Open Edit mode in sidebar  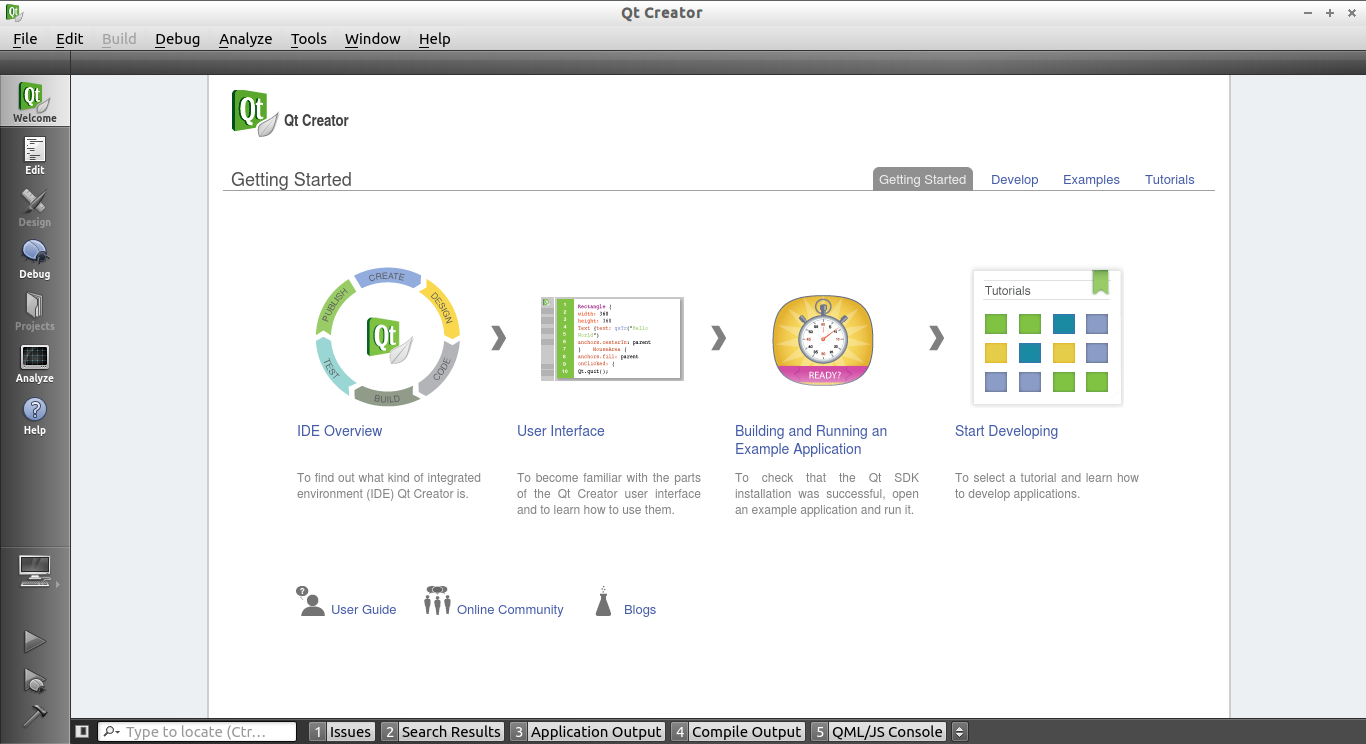pyautogui.click(x=35, y=154)
